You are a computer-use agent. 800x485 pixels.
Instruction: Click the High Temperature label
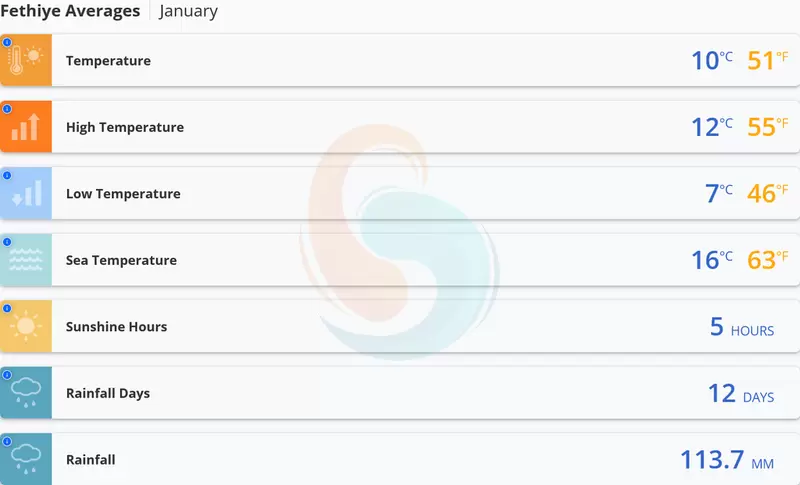pyautogui.click(x=125, y=127)
